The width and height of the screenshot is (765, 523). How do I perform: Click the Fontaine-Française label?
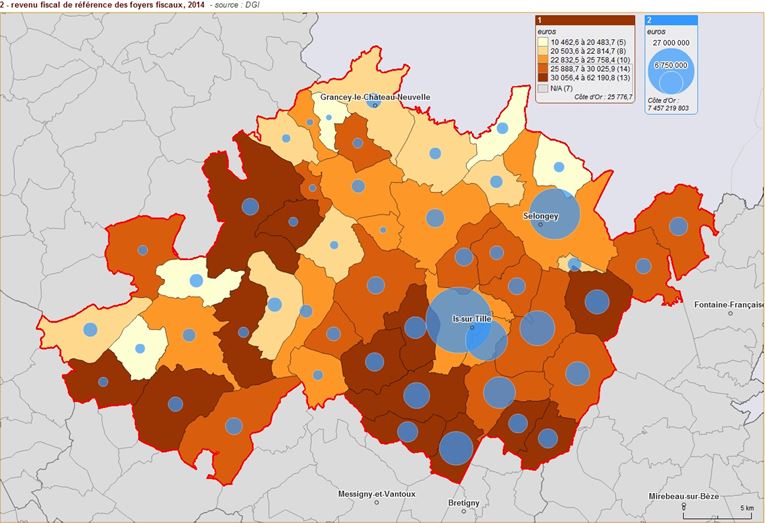pyautogui.click(x=729, y=305)
